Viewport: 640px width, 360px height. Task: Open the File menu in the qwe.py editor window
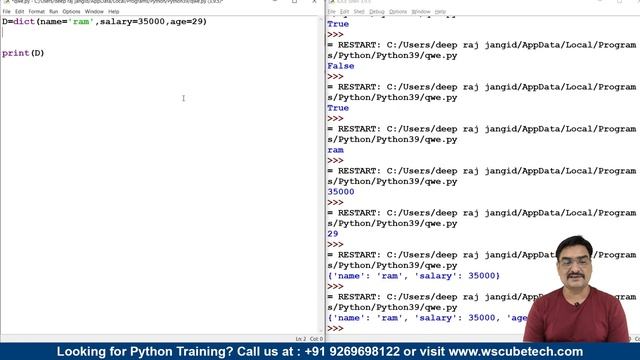pos(7,11)
